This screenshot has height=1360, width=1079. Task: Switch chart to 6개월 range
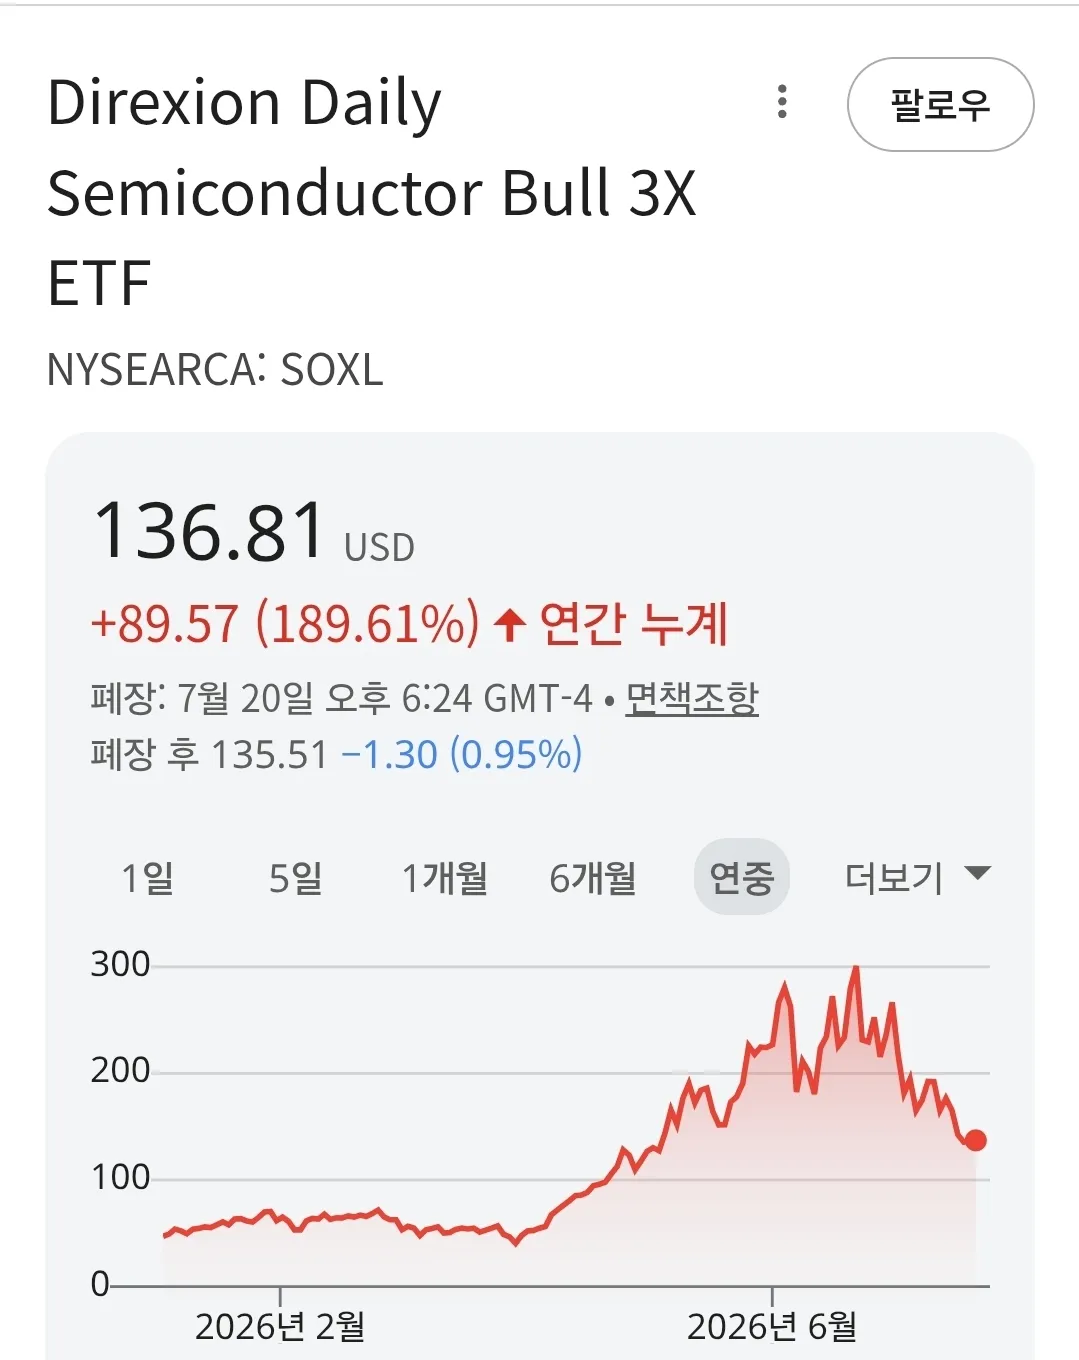[593, 878]
